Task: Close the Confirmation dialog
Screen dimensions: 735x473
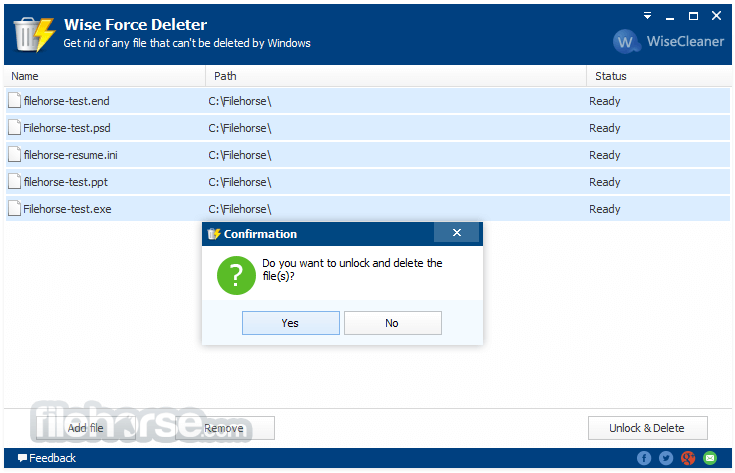Action: (457, 233)
